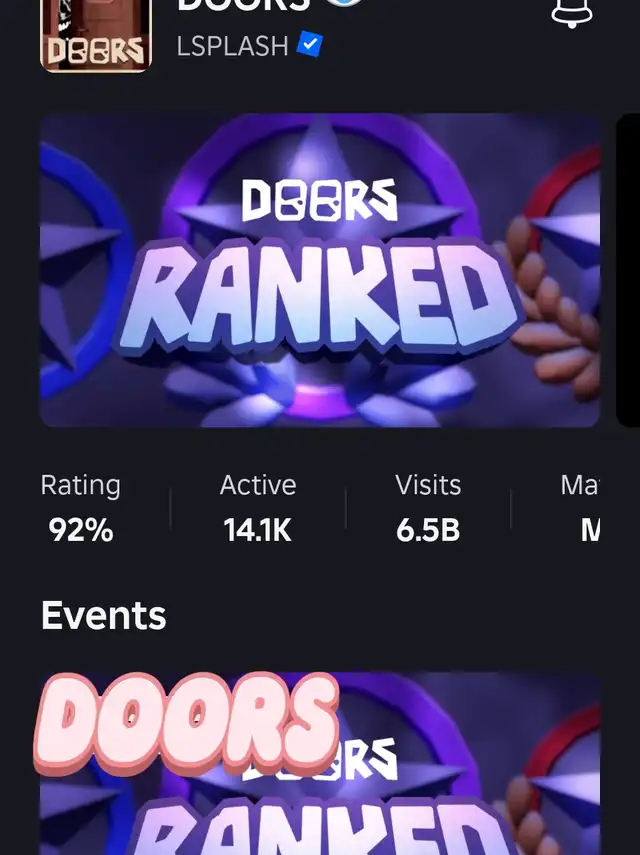Select the Rating 92% stat
This screenshot has height=855, width=640.
pyautogui.click(x=81, y=508)
